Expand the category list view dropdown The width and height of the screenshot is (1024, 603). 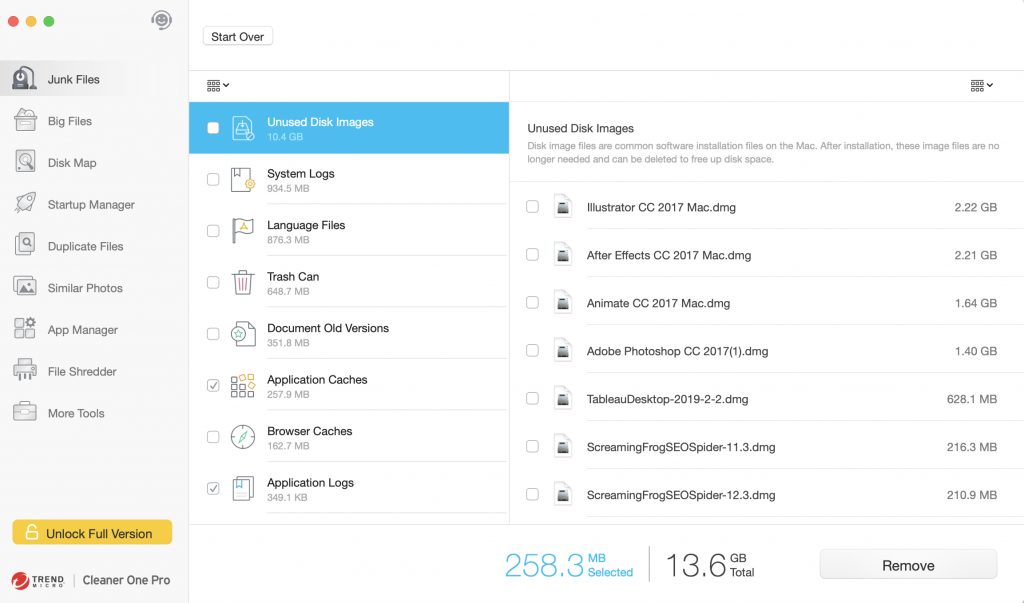pyautogui.click(x=218, y=86)
